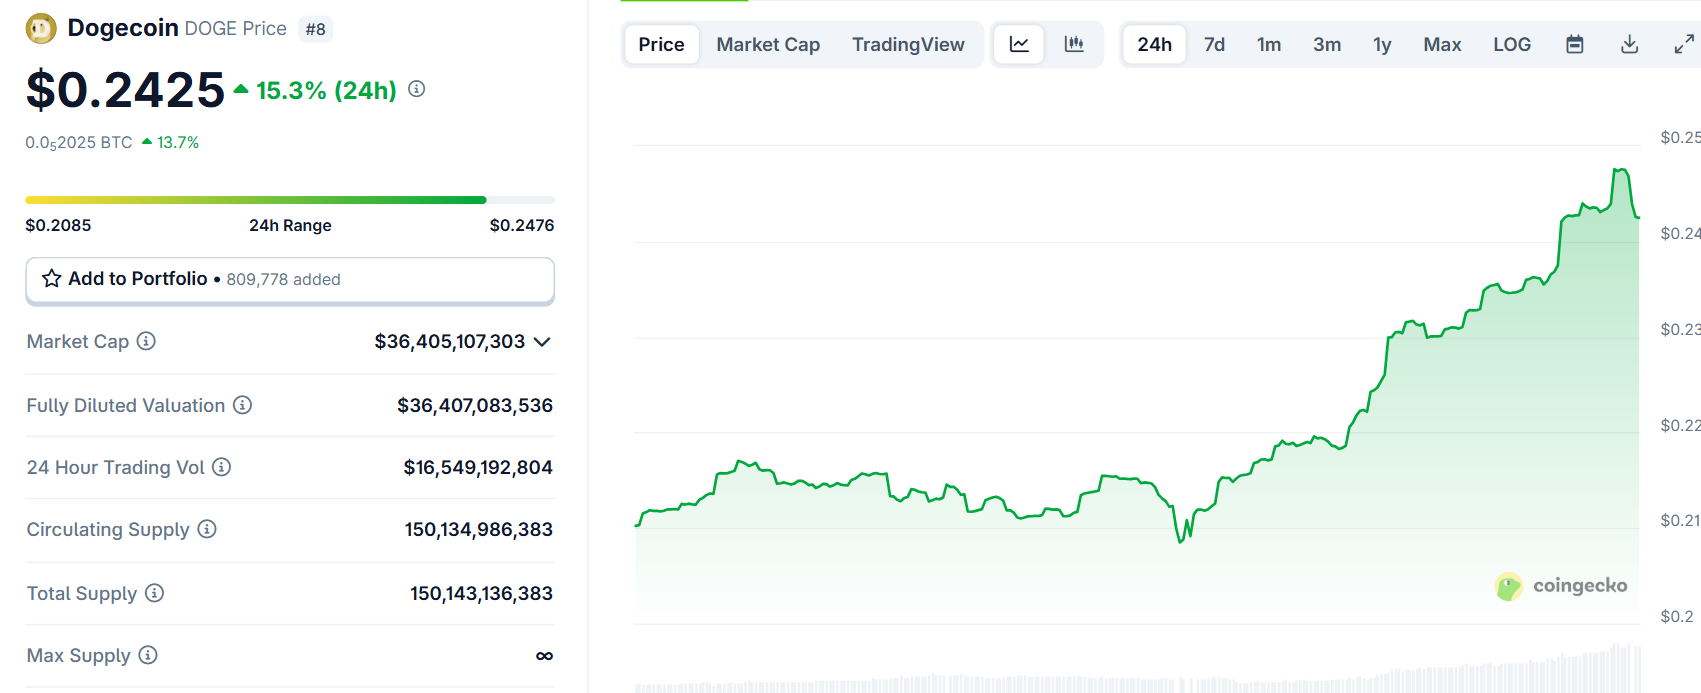1701x693 pixels.
Task: Switch to line chart view icon
Action: [1019, 44]
